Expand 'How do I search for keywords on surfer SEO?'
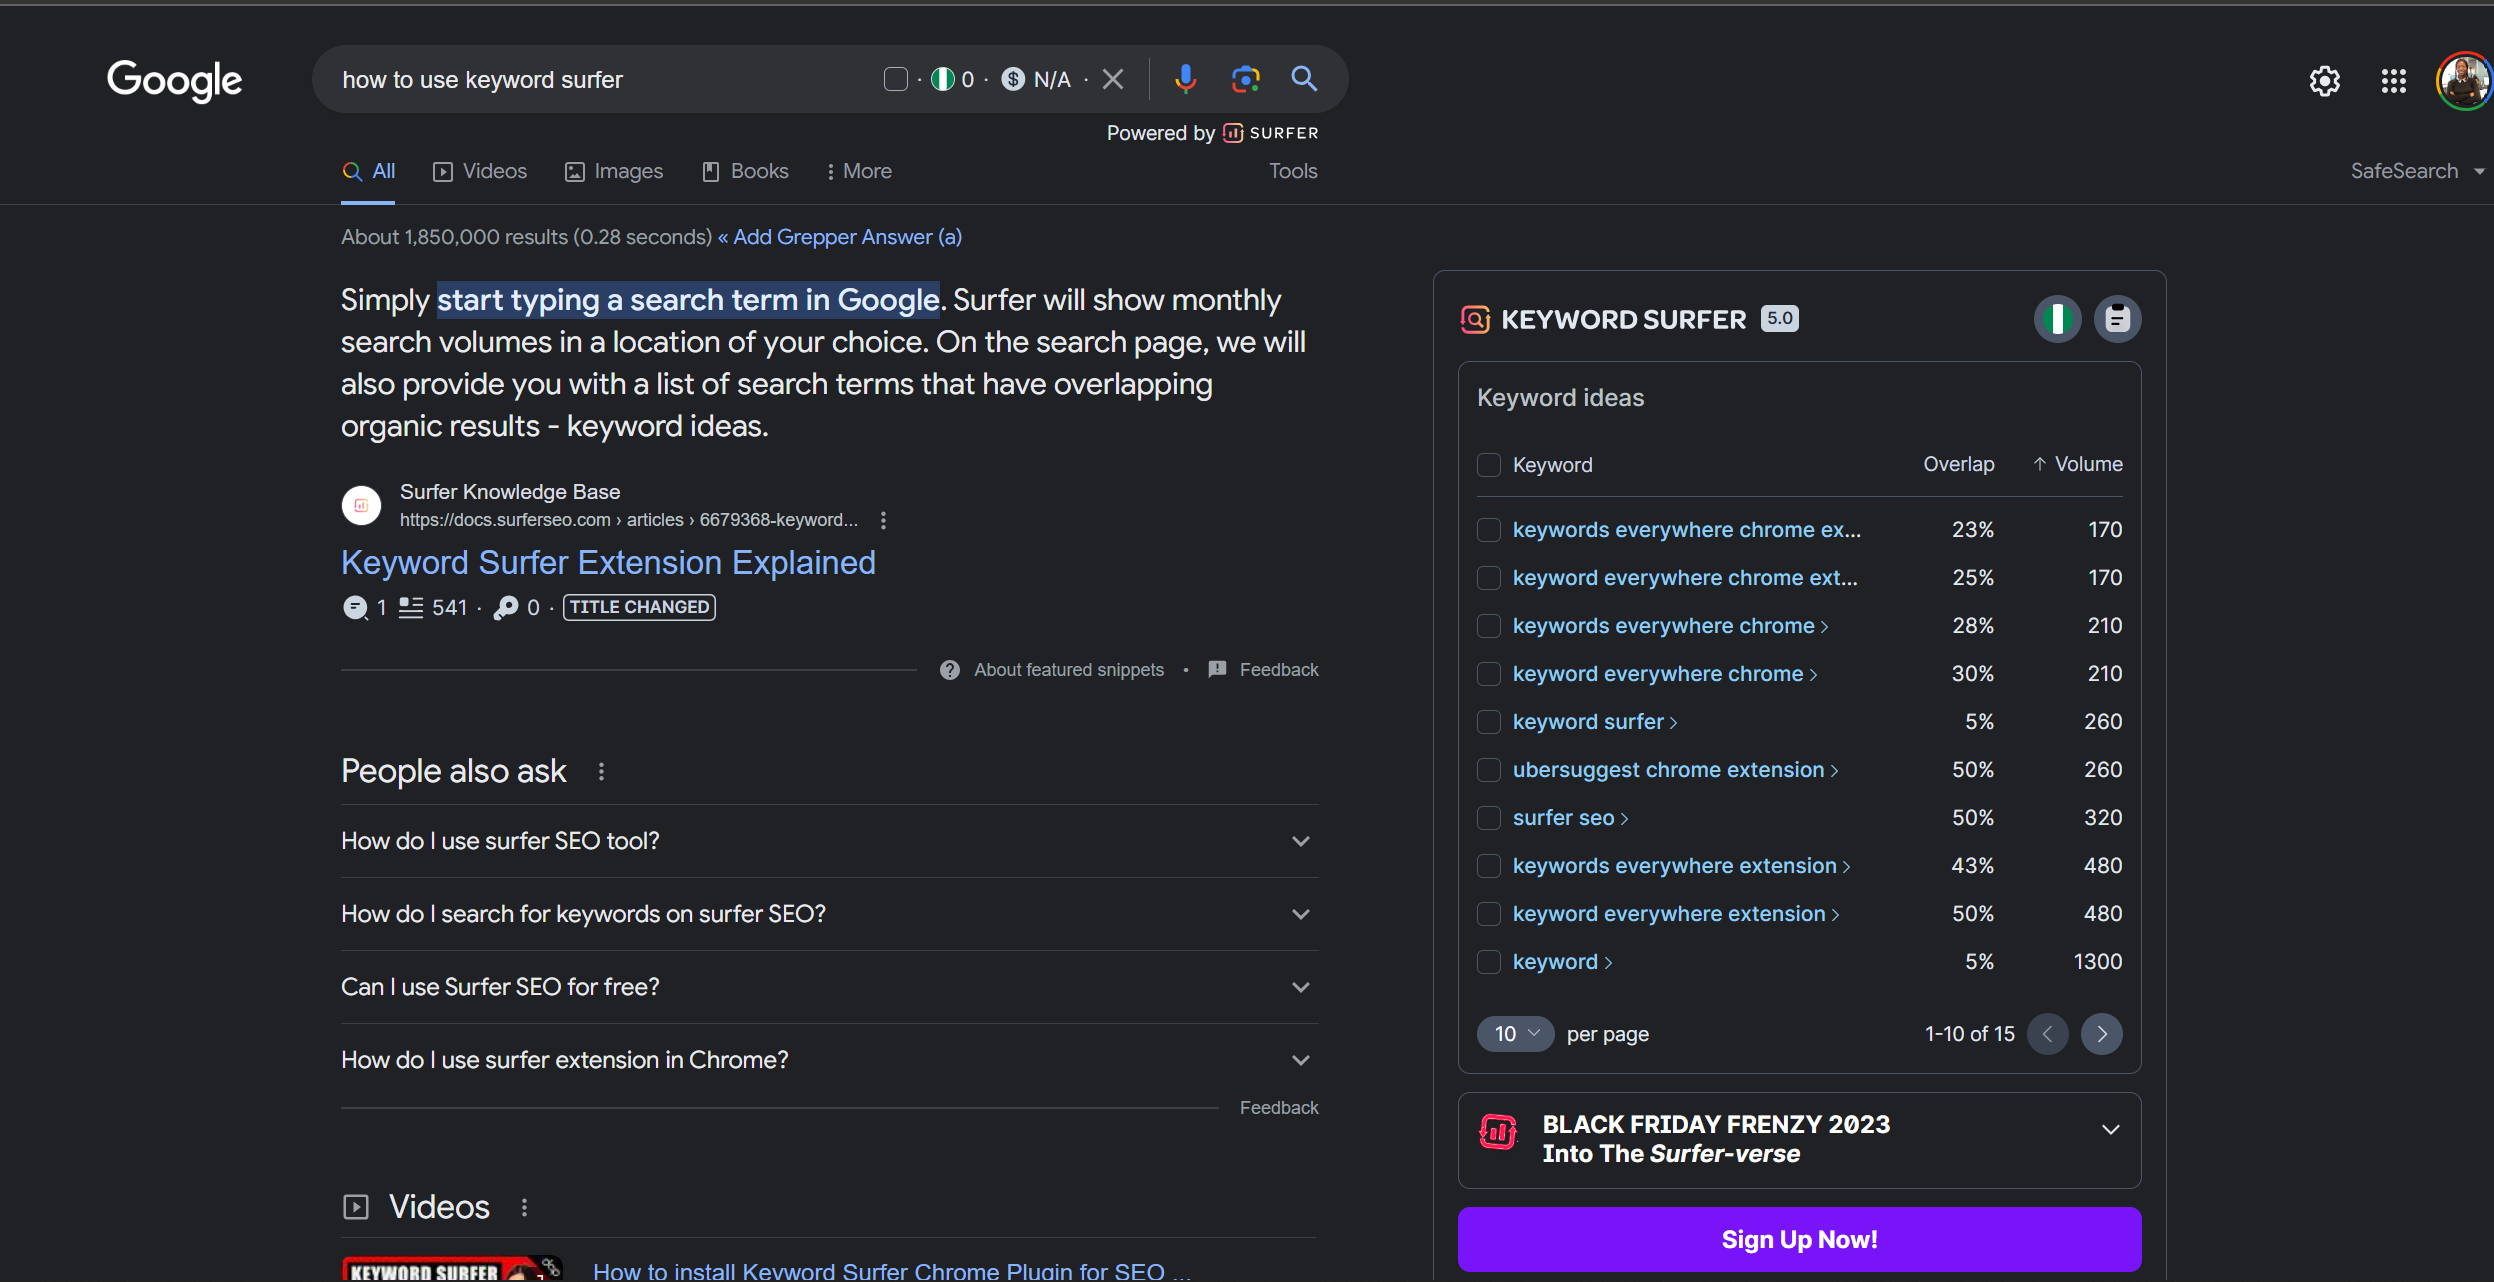The image size is (2494, 1282). (829, 914)
